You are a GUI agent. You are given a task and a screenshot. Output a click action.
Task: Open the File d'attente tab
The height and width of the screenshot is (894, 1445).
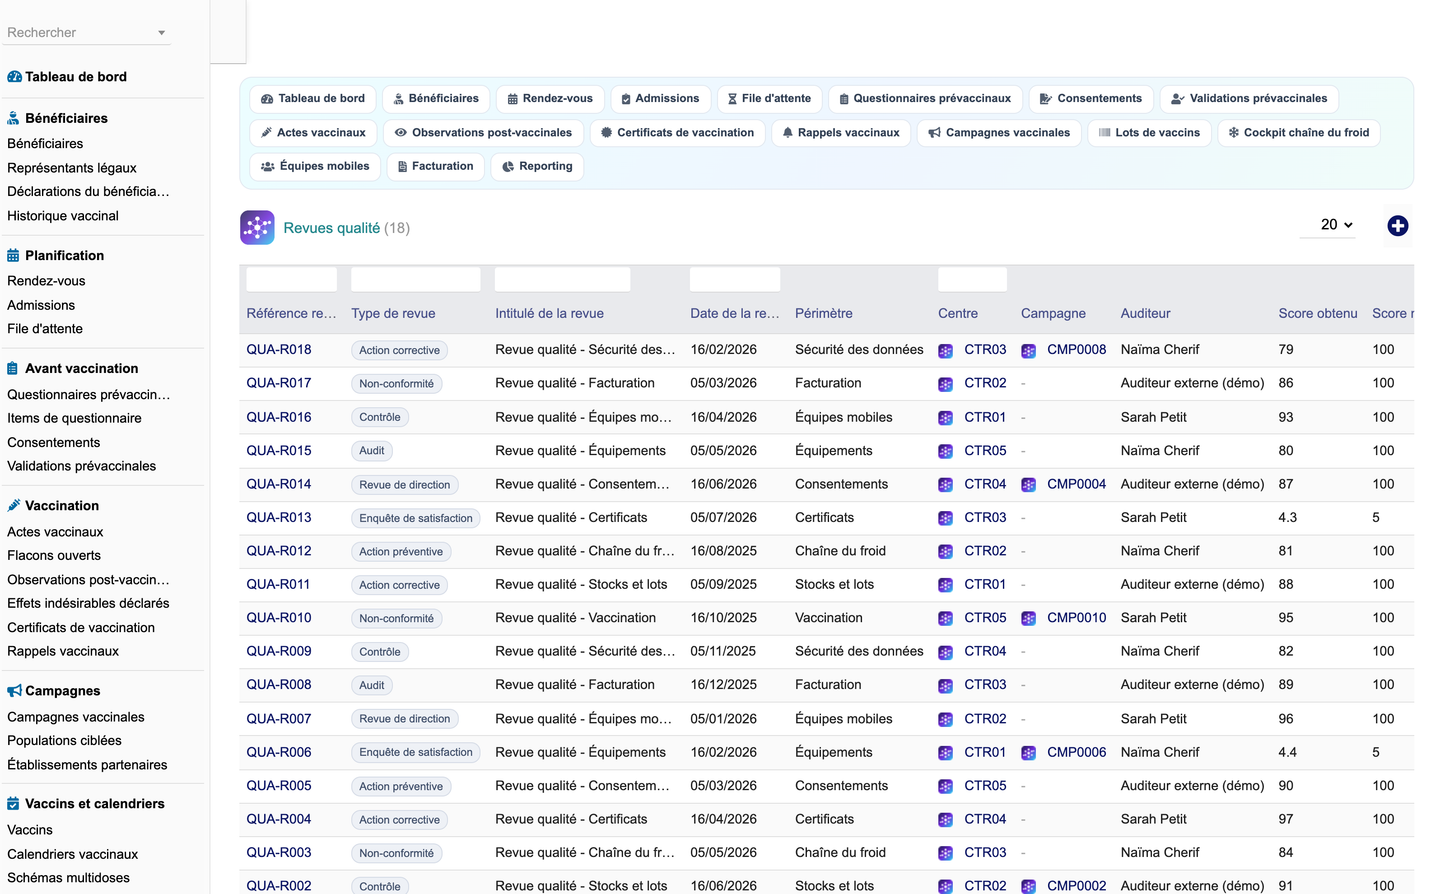(769, 99)
